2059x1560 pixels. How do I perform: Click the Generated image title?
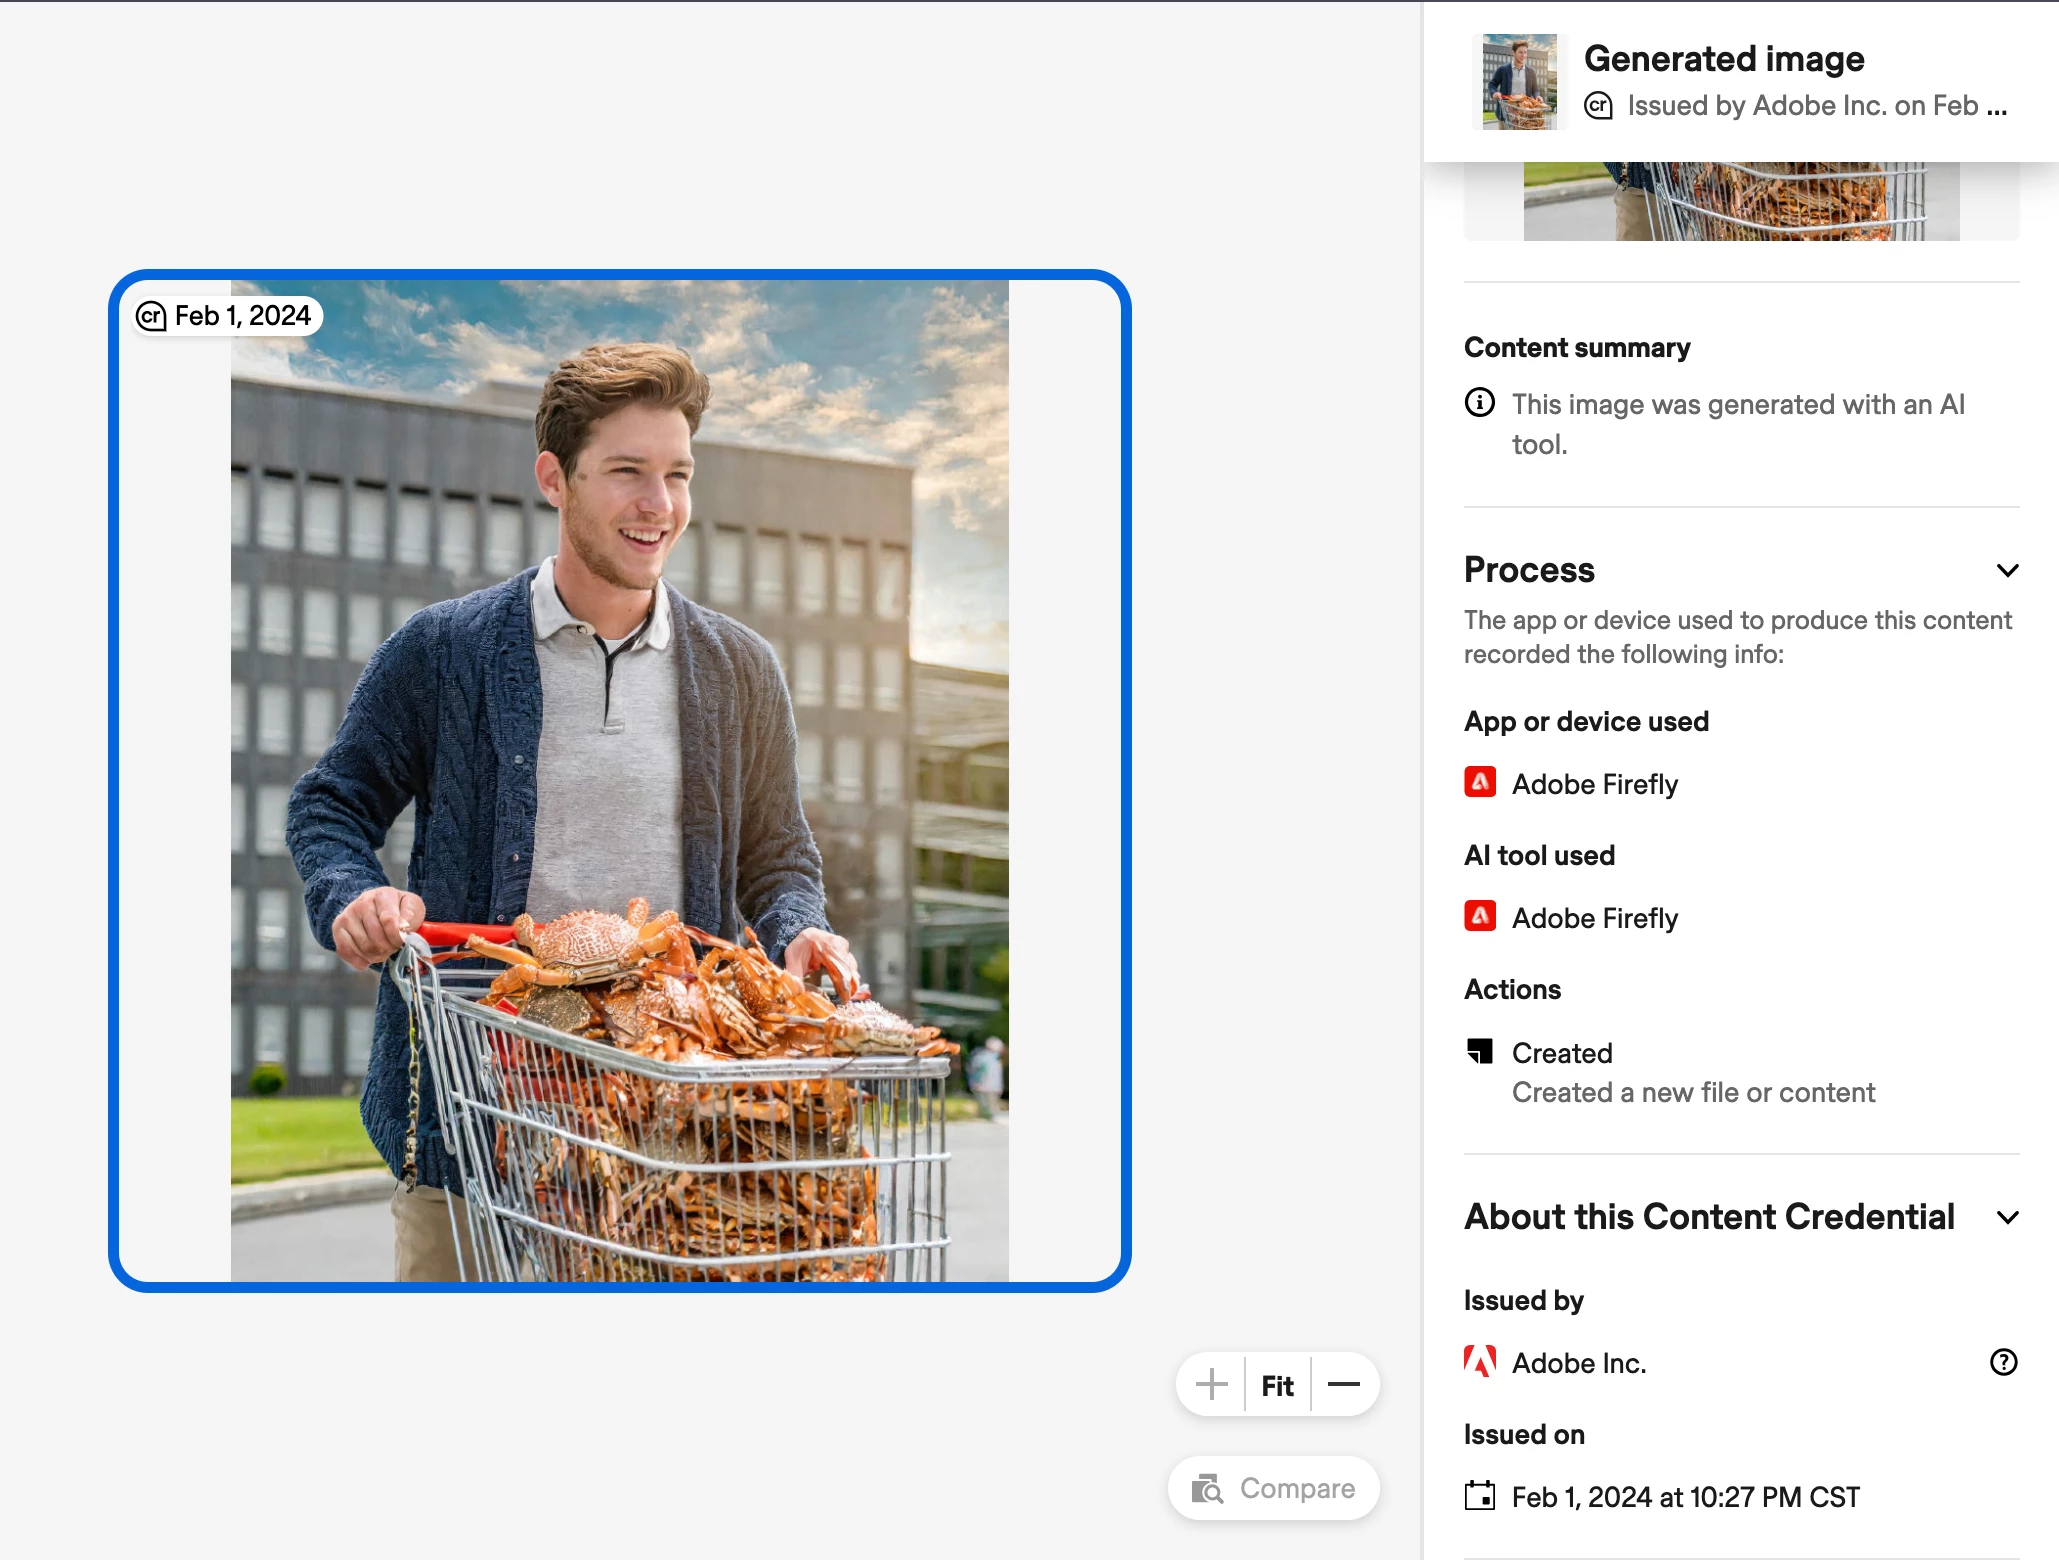pyautogui.click(x=1724, y=59)
